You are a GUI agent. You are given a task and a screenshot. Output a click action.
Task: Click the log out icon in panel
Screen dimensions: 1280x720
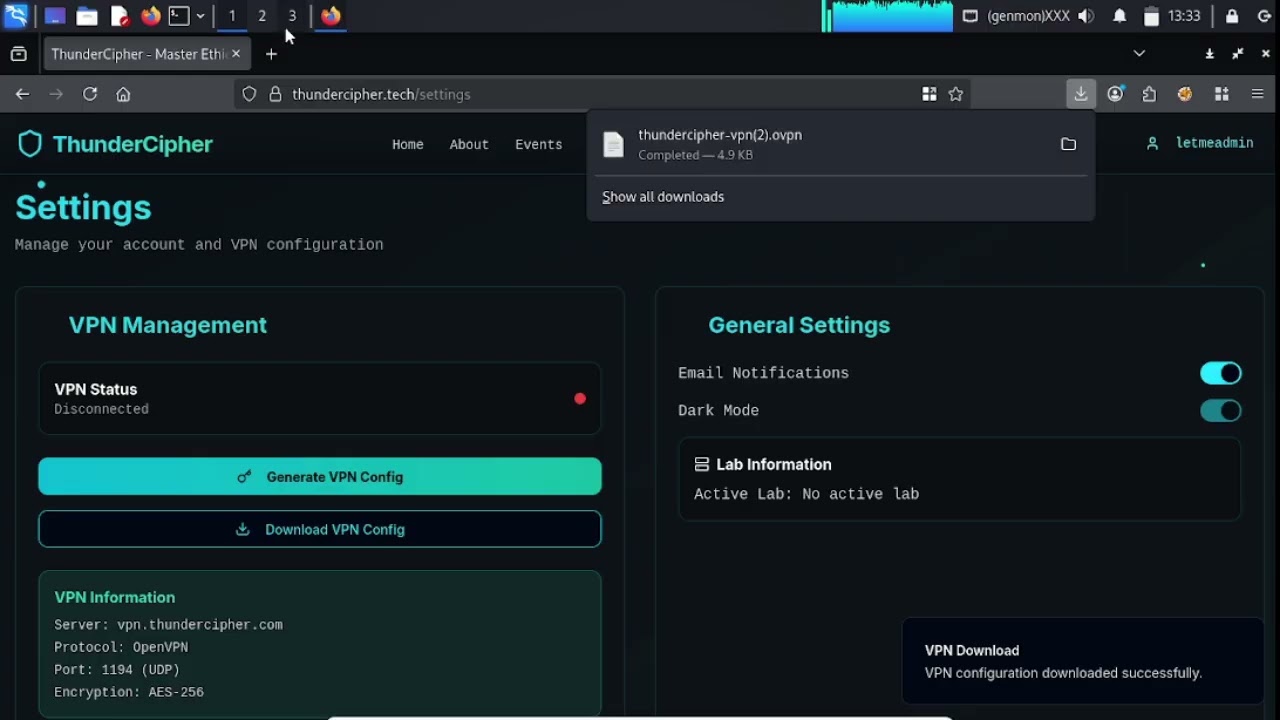point(1264,16)
